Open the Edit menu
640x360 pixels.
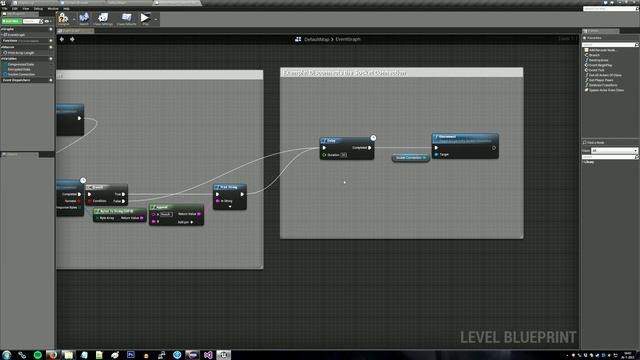[x=15, y=8]
